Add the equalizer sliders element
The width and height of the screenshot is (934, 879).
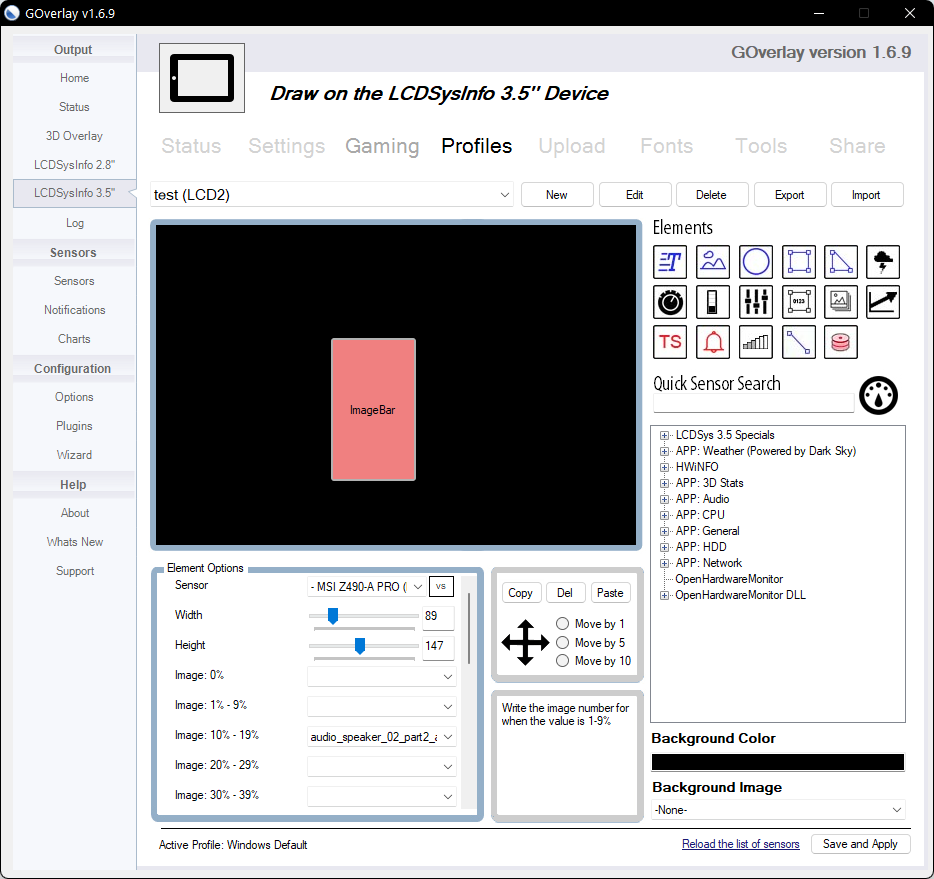coord(755,302)
